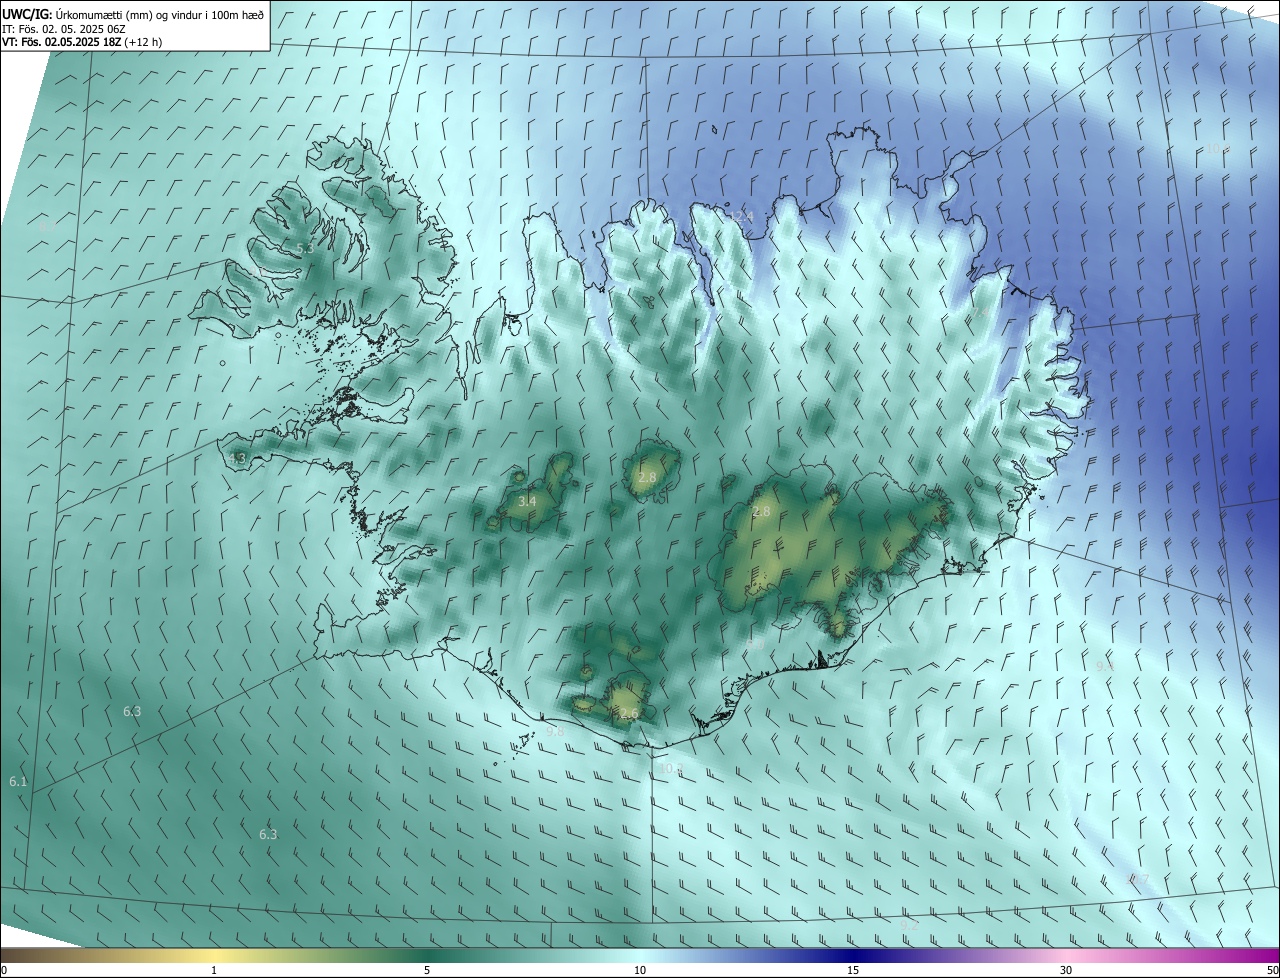Click the color scale label 50
Viewport: 1280px width, 978px height.
(x=1272, y=970)
